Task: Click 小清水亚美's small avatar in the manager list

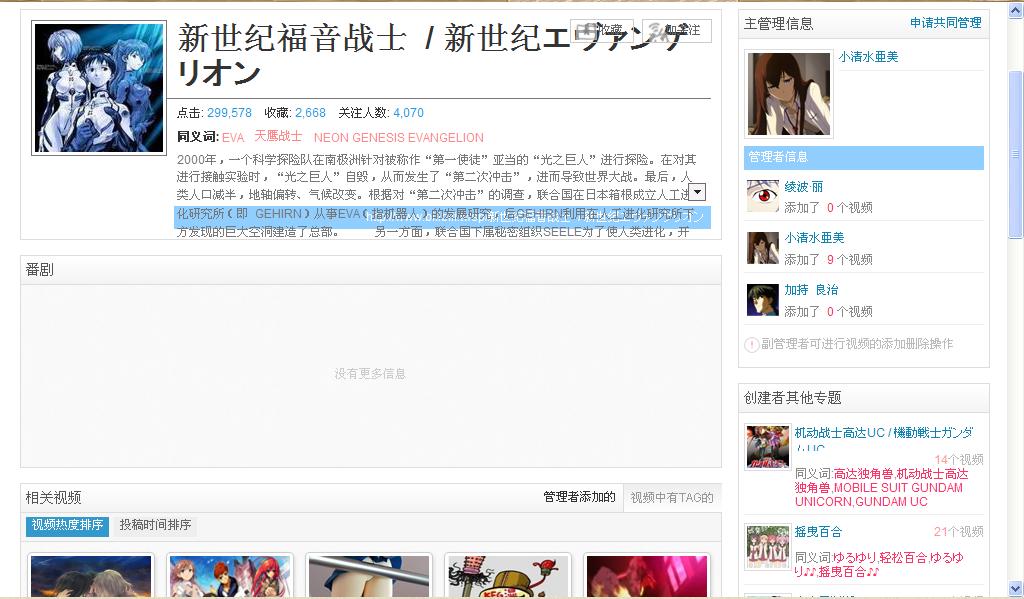Action: 763,248
